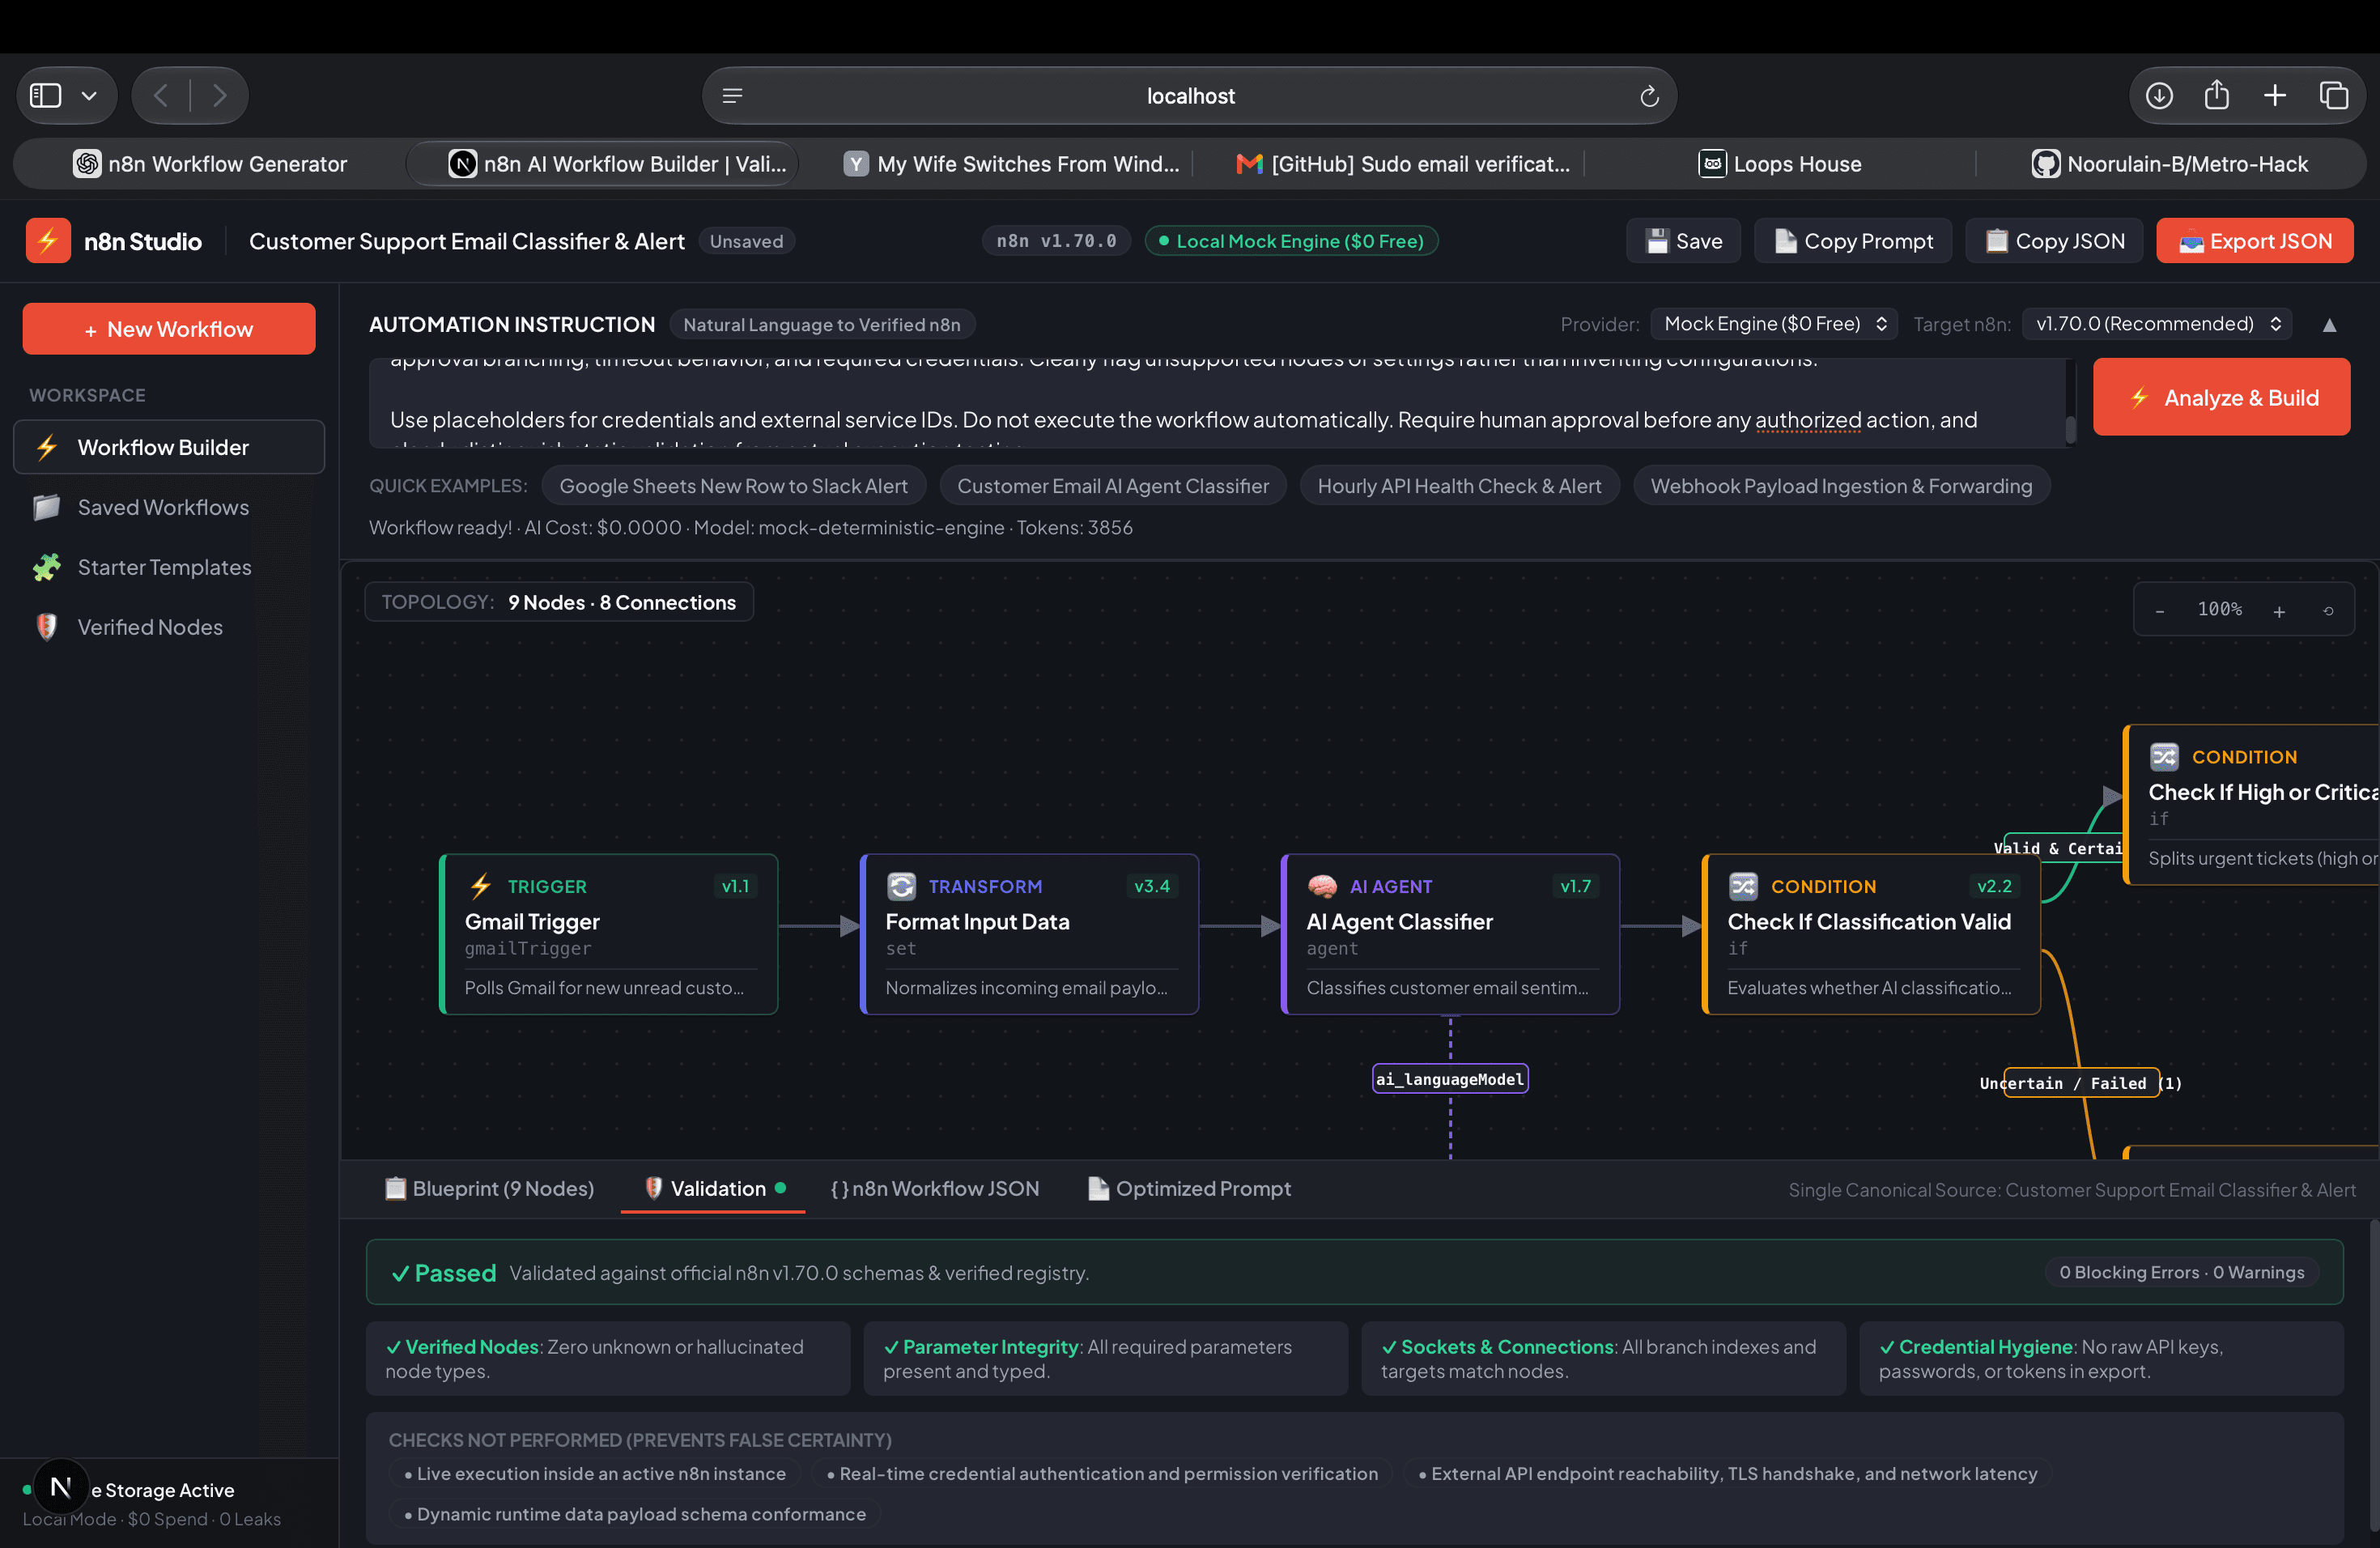Choose Webhook Payload Ingestion & Forwarding example
This screenshot has width=2380, height=1548.
[1841, 486]
